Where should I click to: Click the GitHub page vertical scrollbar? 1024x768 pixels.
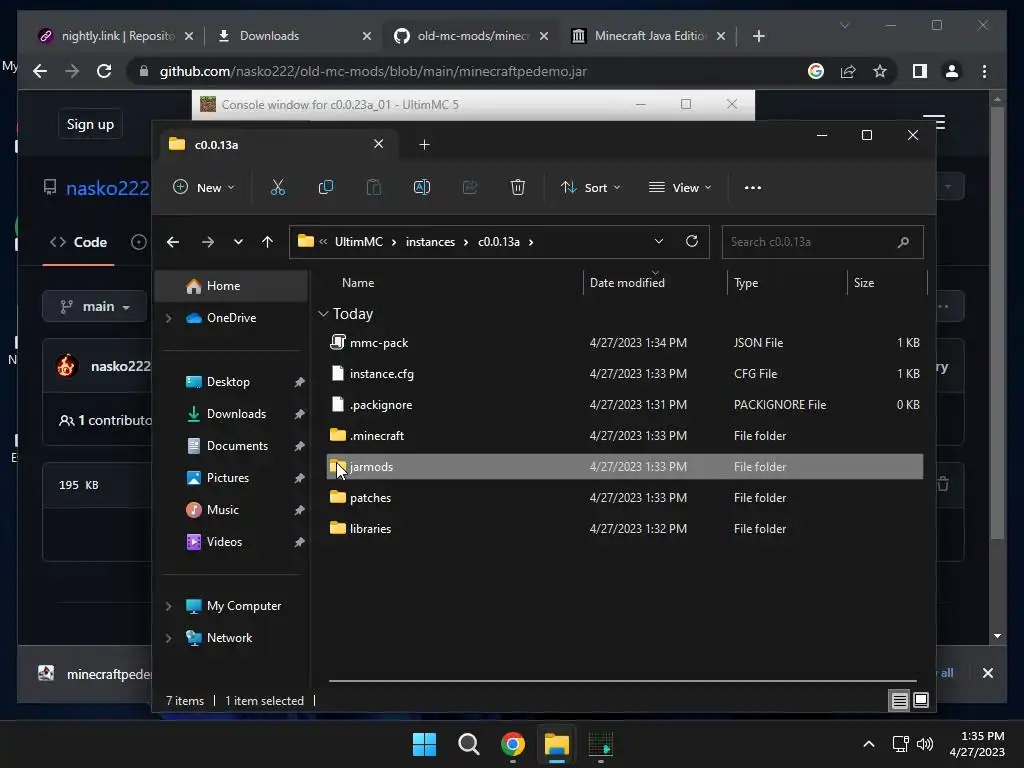[997, 323]
